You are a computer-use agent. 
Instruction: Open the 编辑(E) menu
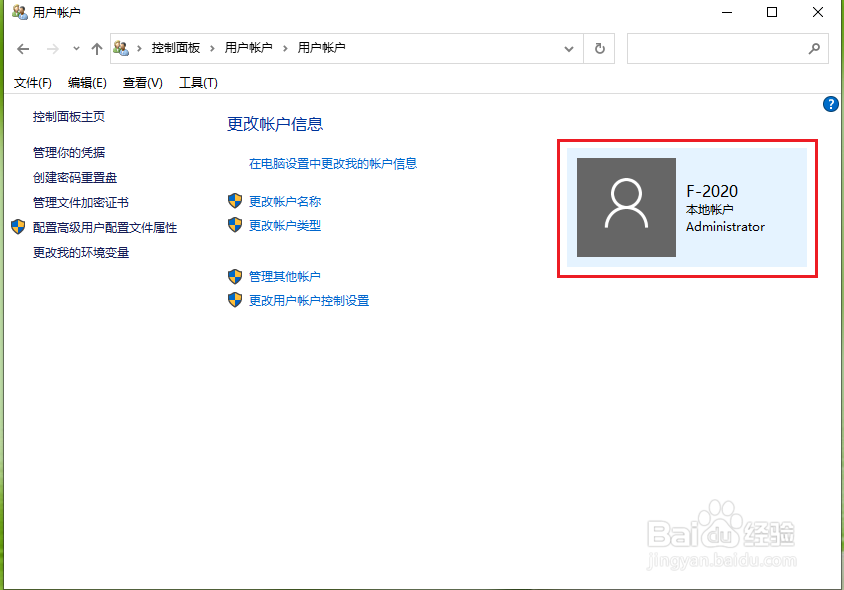[x=87, y=83]
